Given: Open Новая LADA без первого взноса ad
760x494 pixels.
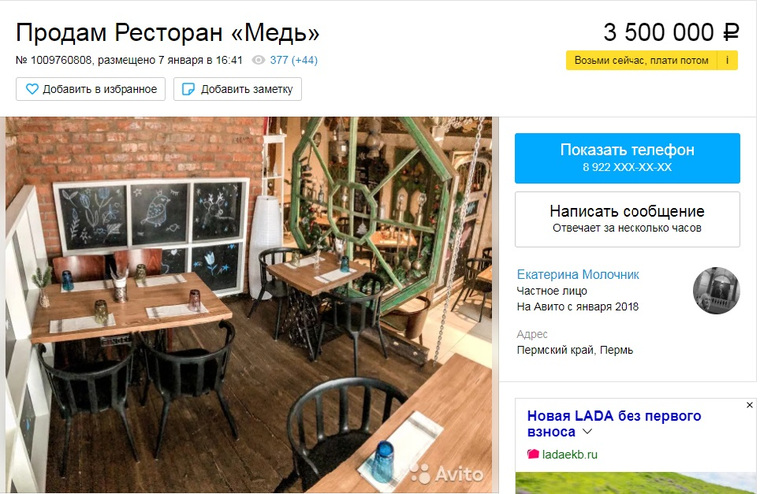Looking at the screenshot, I should click(x=614, y=424).
